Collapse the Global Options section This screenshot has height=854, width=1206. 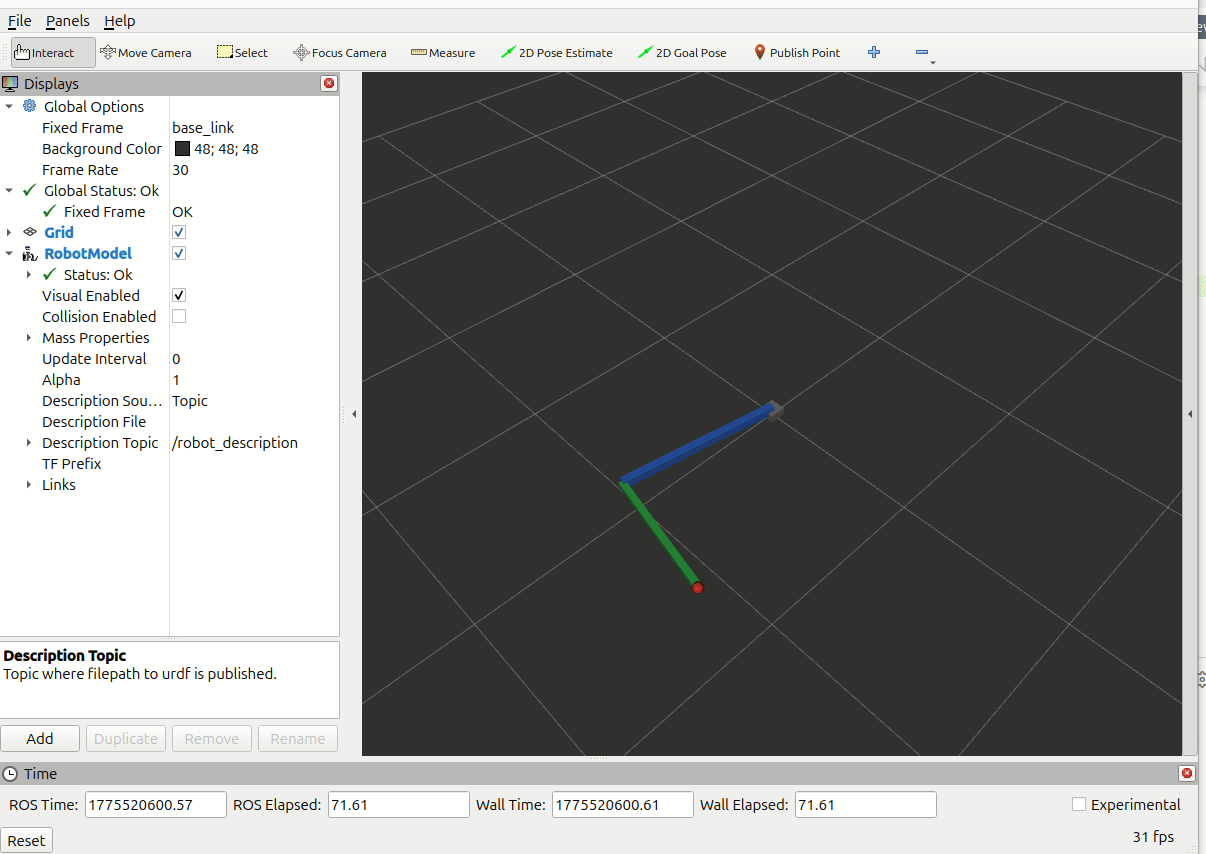tap(10, 107)
